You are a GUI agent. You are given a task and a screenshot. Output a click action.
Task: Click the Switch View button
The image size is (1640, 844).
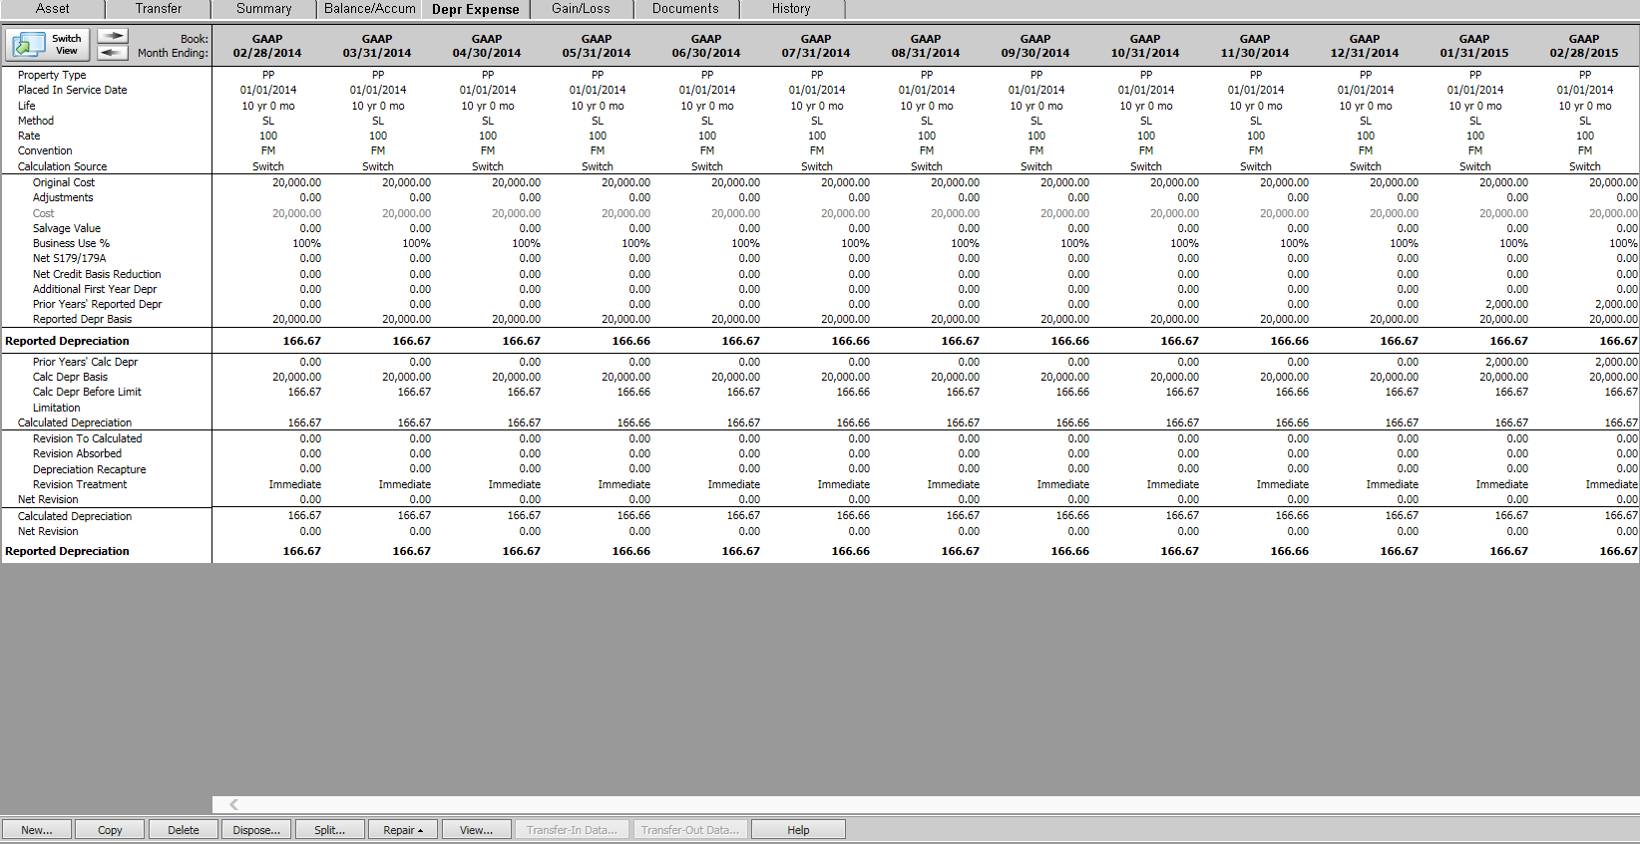click(48, 45)
